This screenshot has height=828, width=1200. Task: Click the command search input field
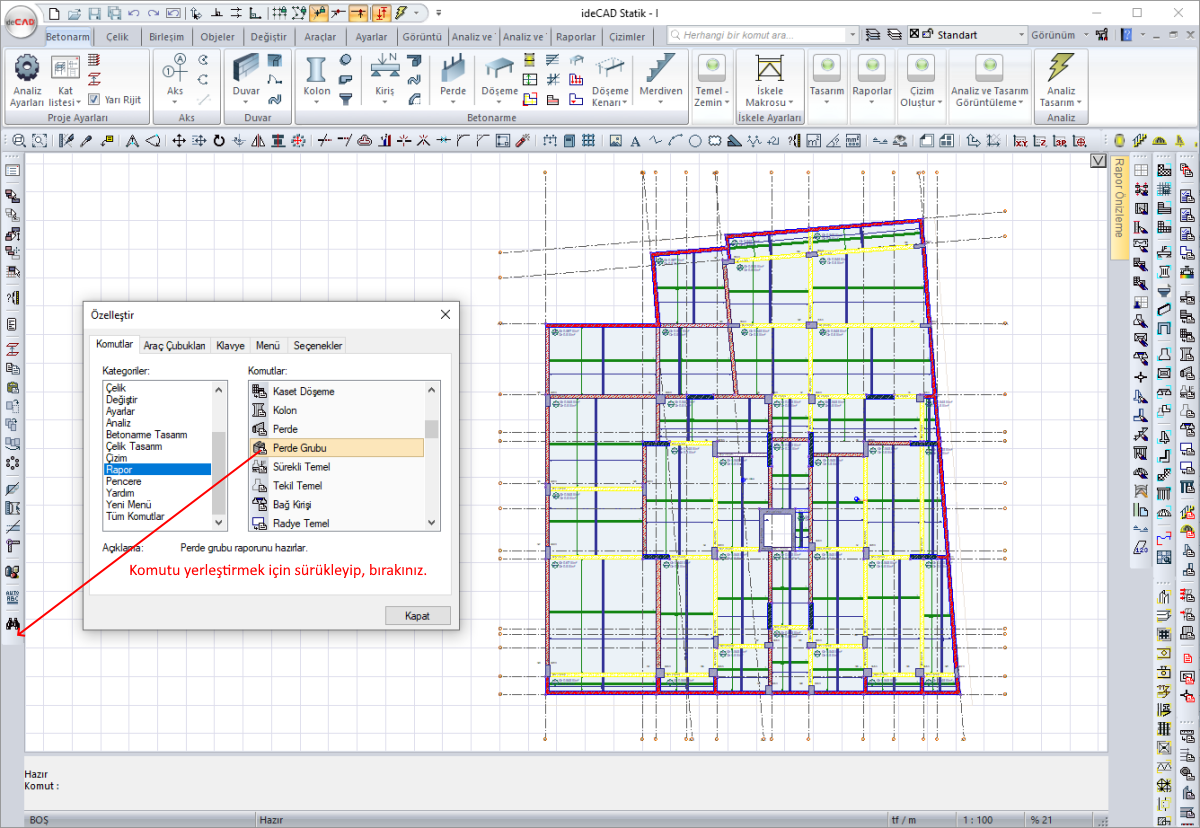click(762, 35)
